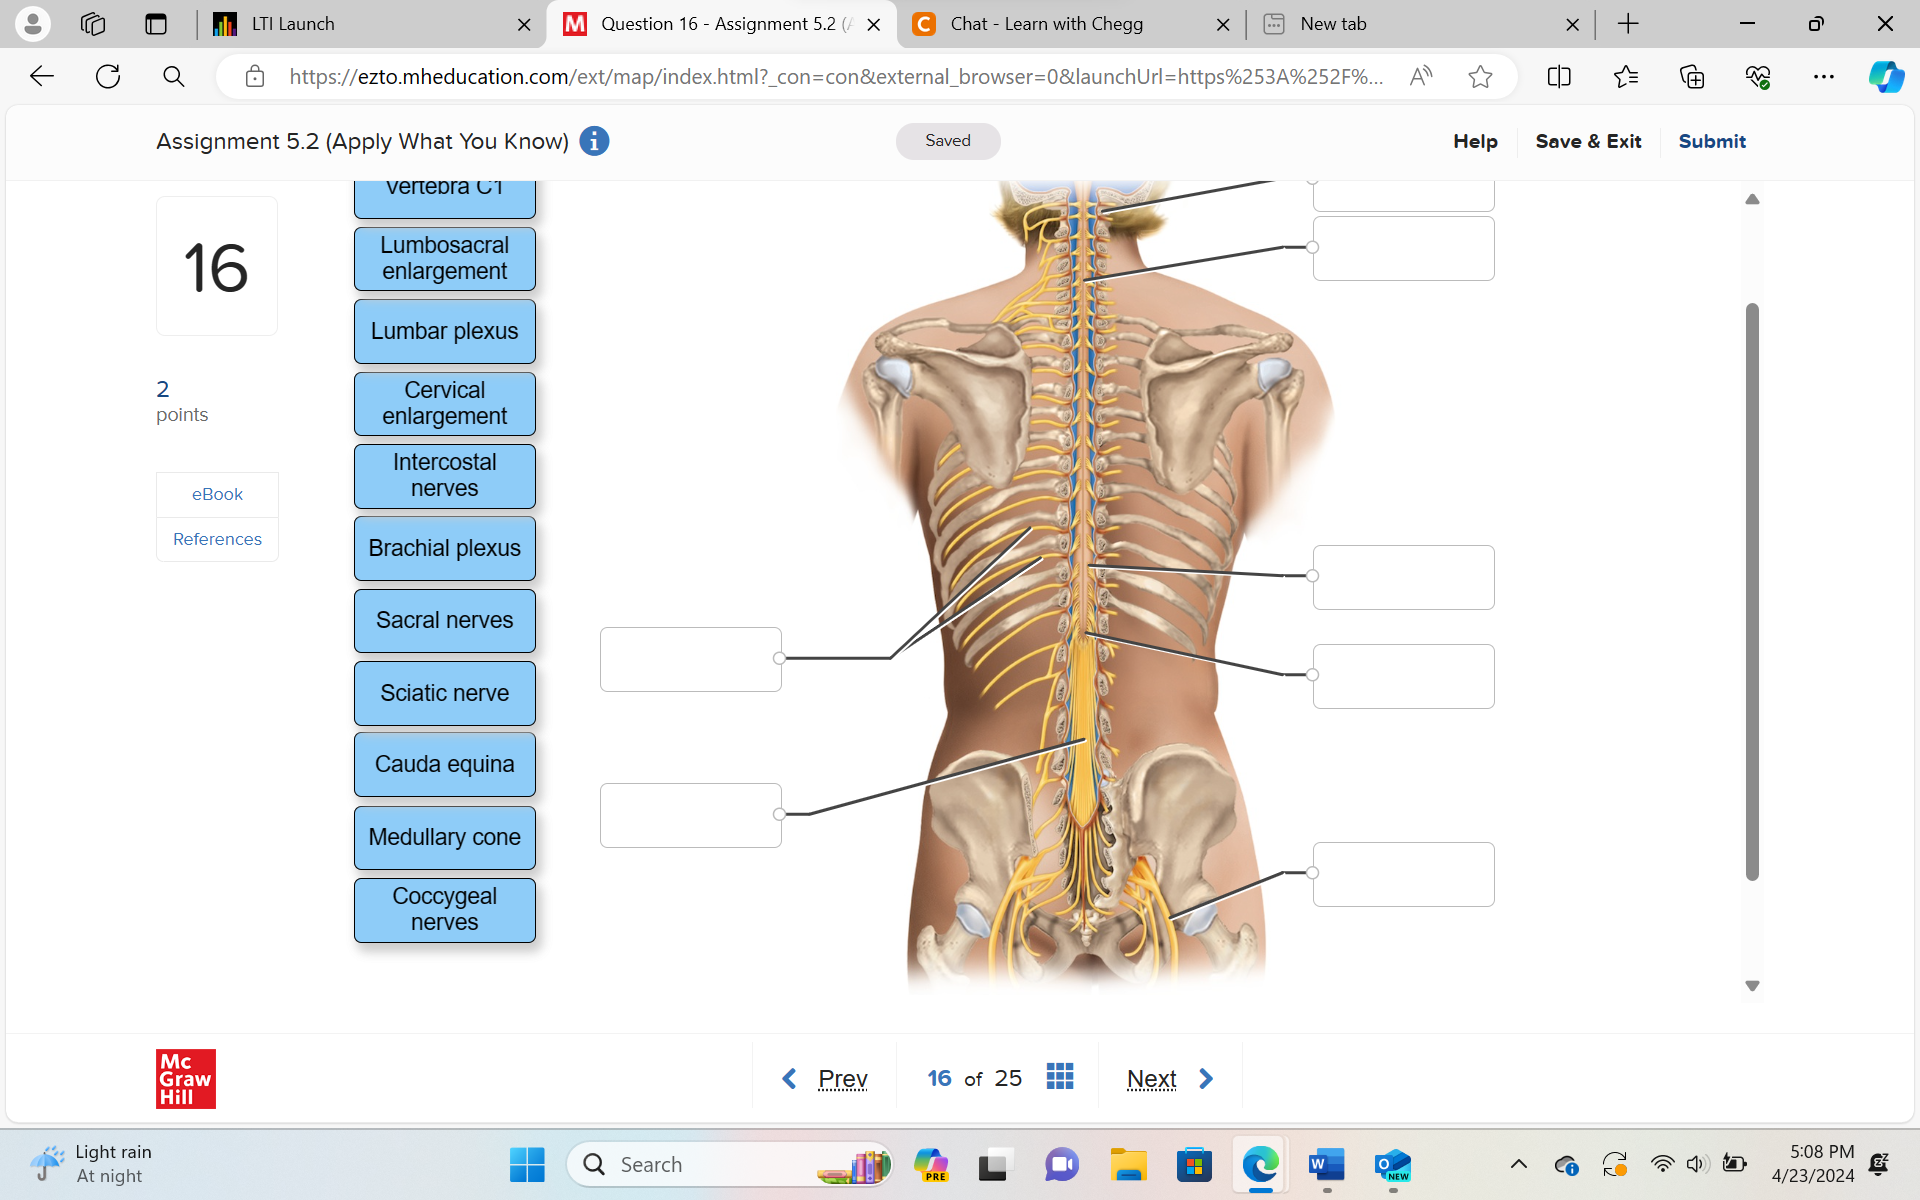This screenshot has height=1200, width=1920.
Task: Click the site permissions lock icon
Action: pyautogui.click(x=255, y=76)
